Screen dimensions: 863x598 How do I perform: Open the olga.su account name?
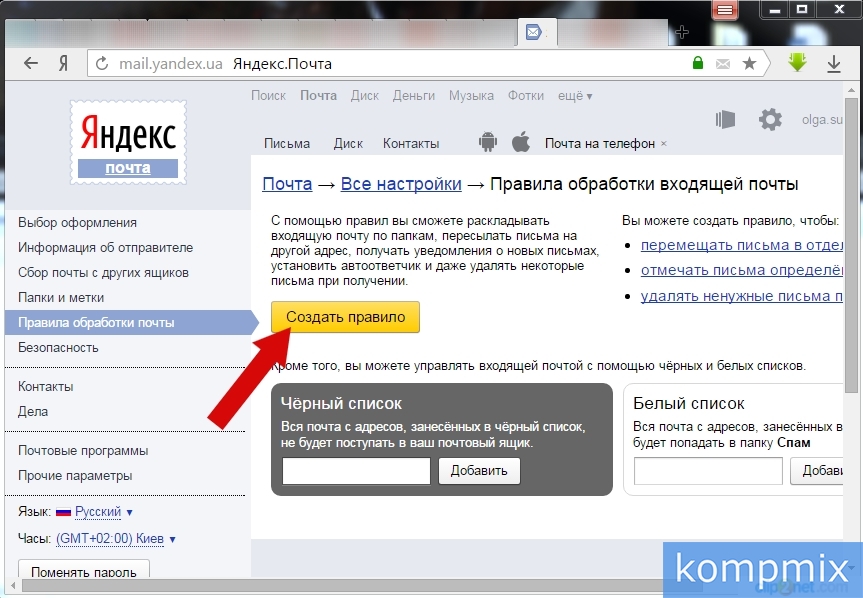pyautogui.click(x=822, y=119)
